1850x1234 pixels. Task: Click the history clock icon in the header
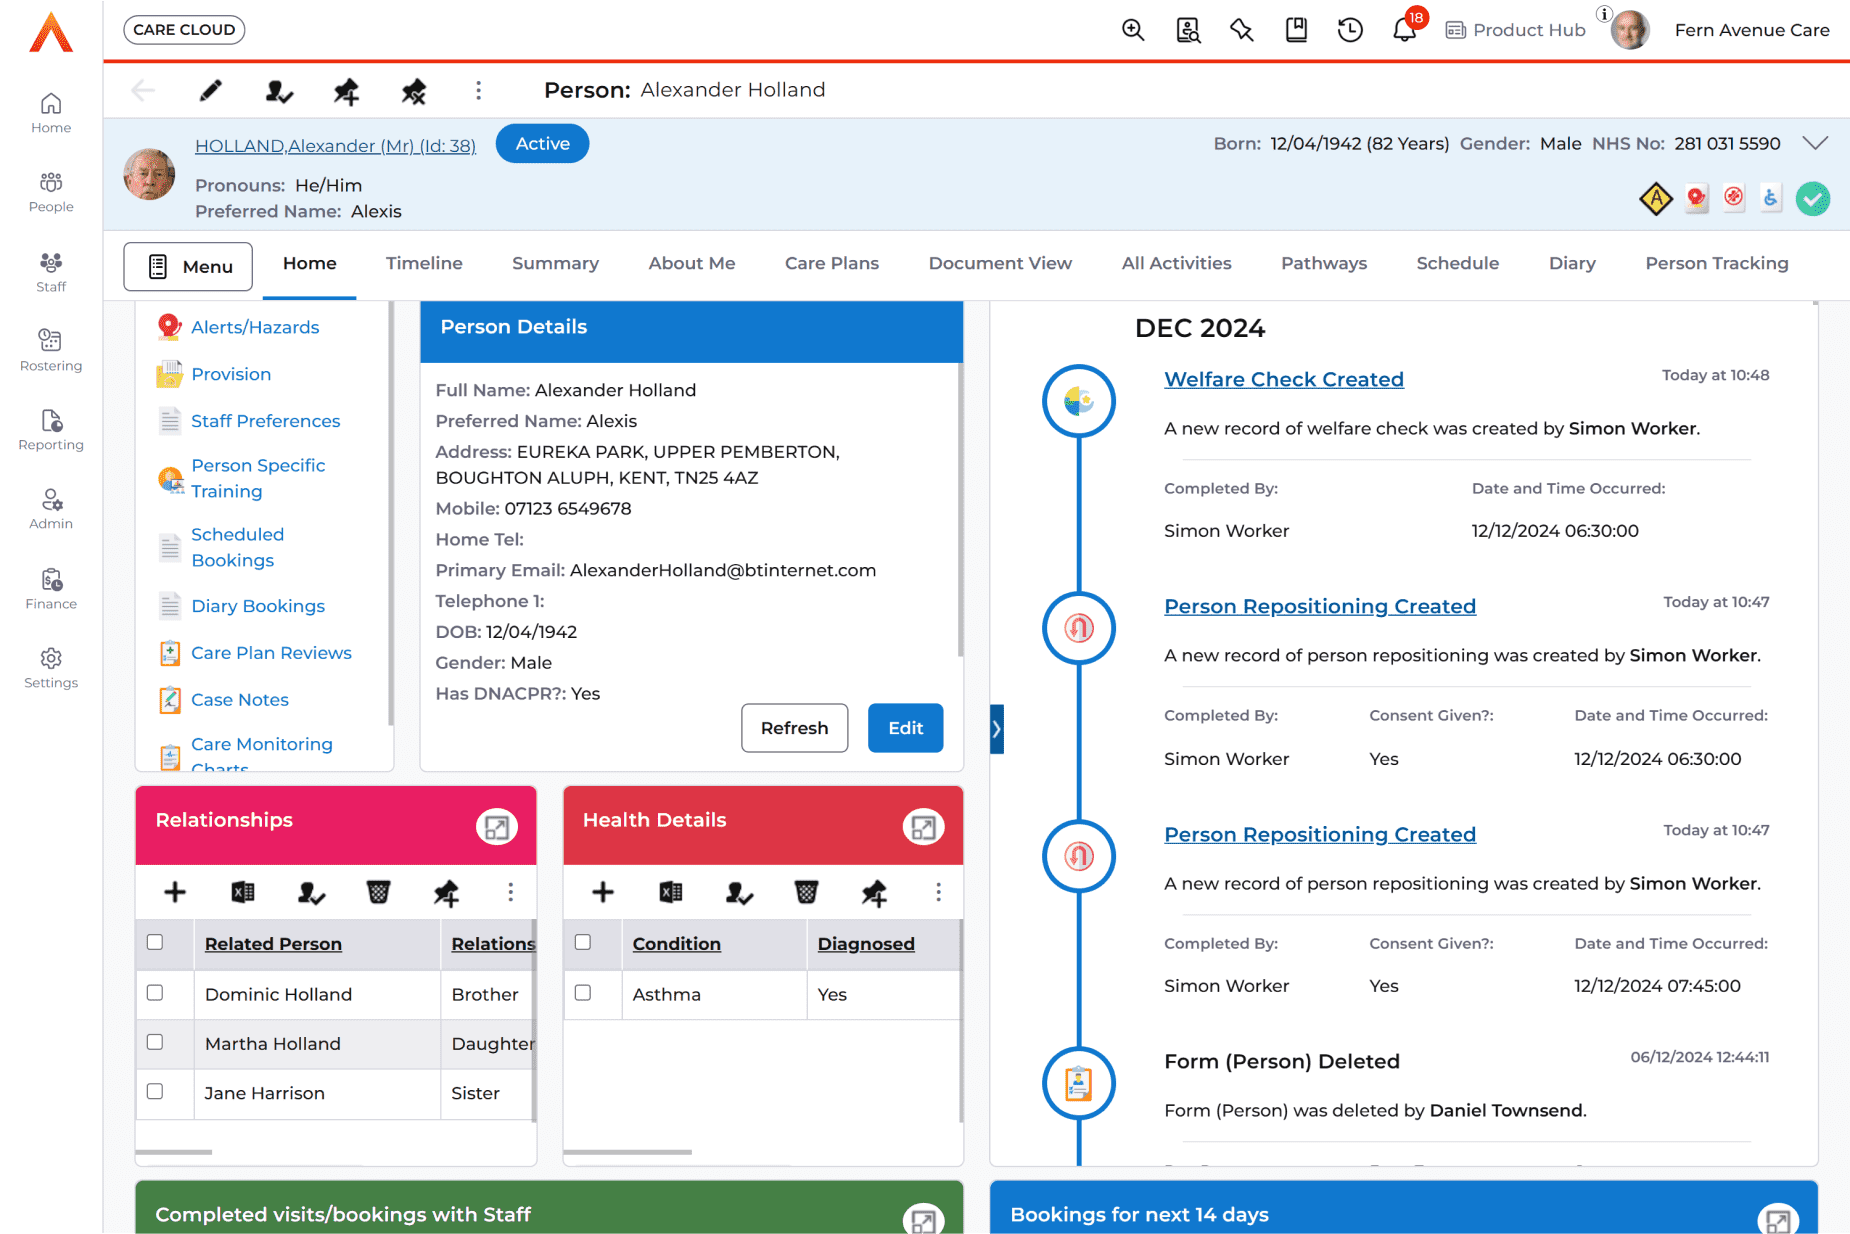pyautogui.click(x=1350, y=30)
